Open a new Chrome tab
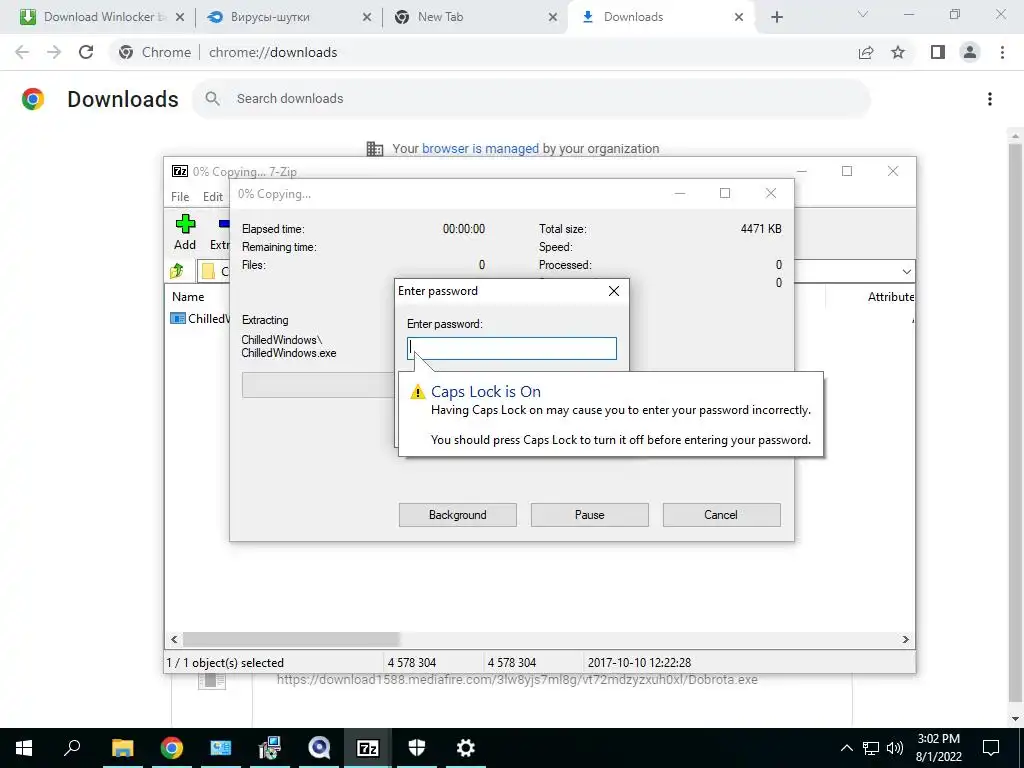This screenshot has height=768, width=1024. 776,17
